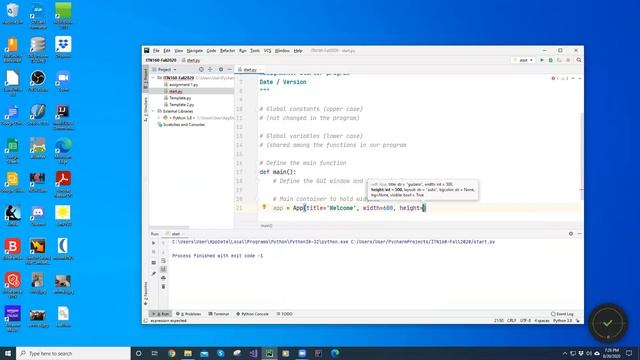Open the VCS menu
The height and width of the screenshot is (360, 640).
[267, 51]
